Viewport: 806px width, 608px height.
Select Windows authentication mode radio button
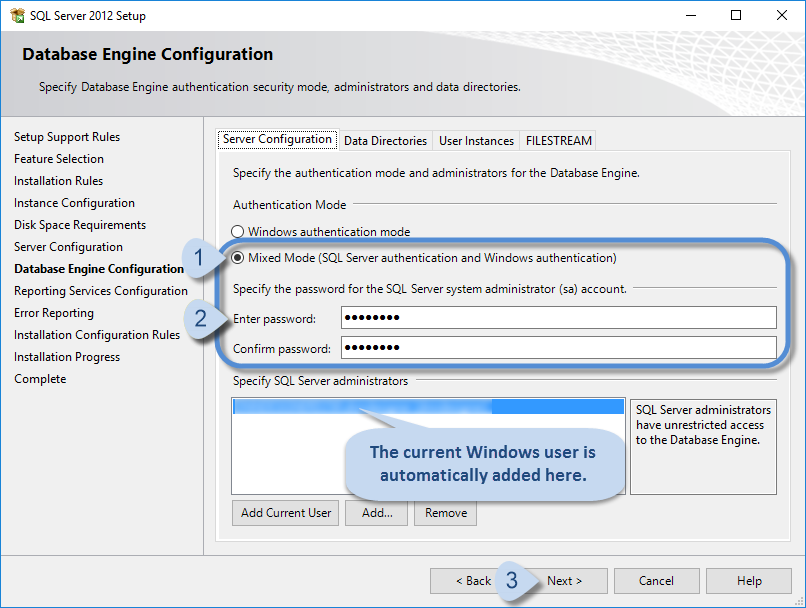coord(238,232)
